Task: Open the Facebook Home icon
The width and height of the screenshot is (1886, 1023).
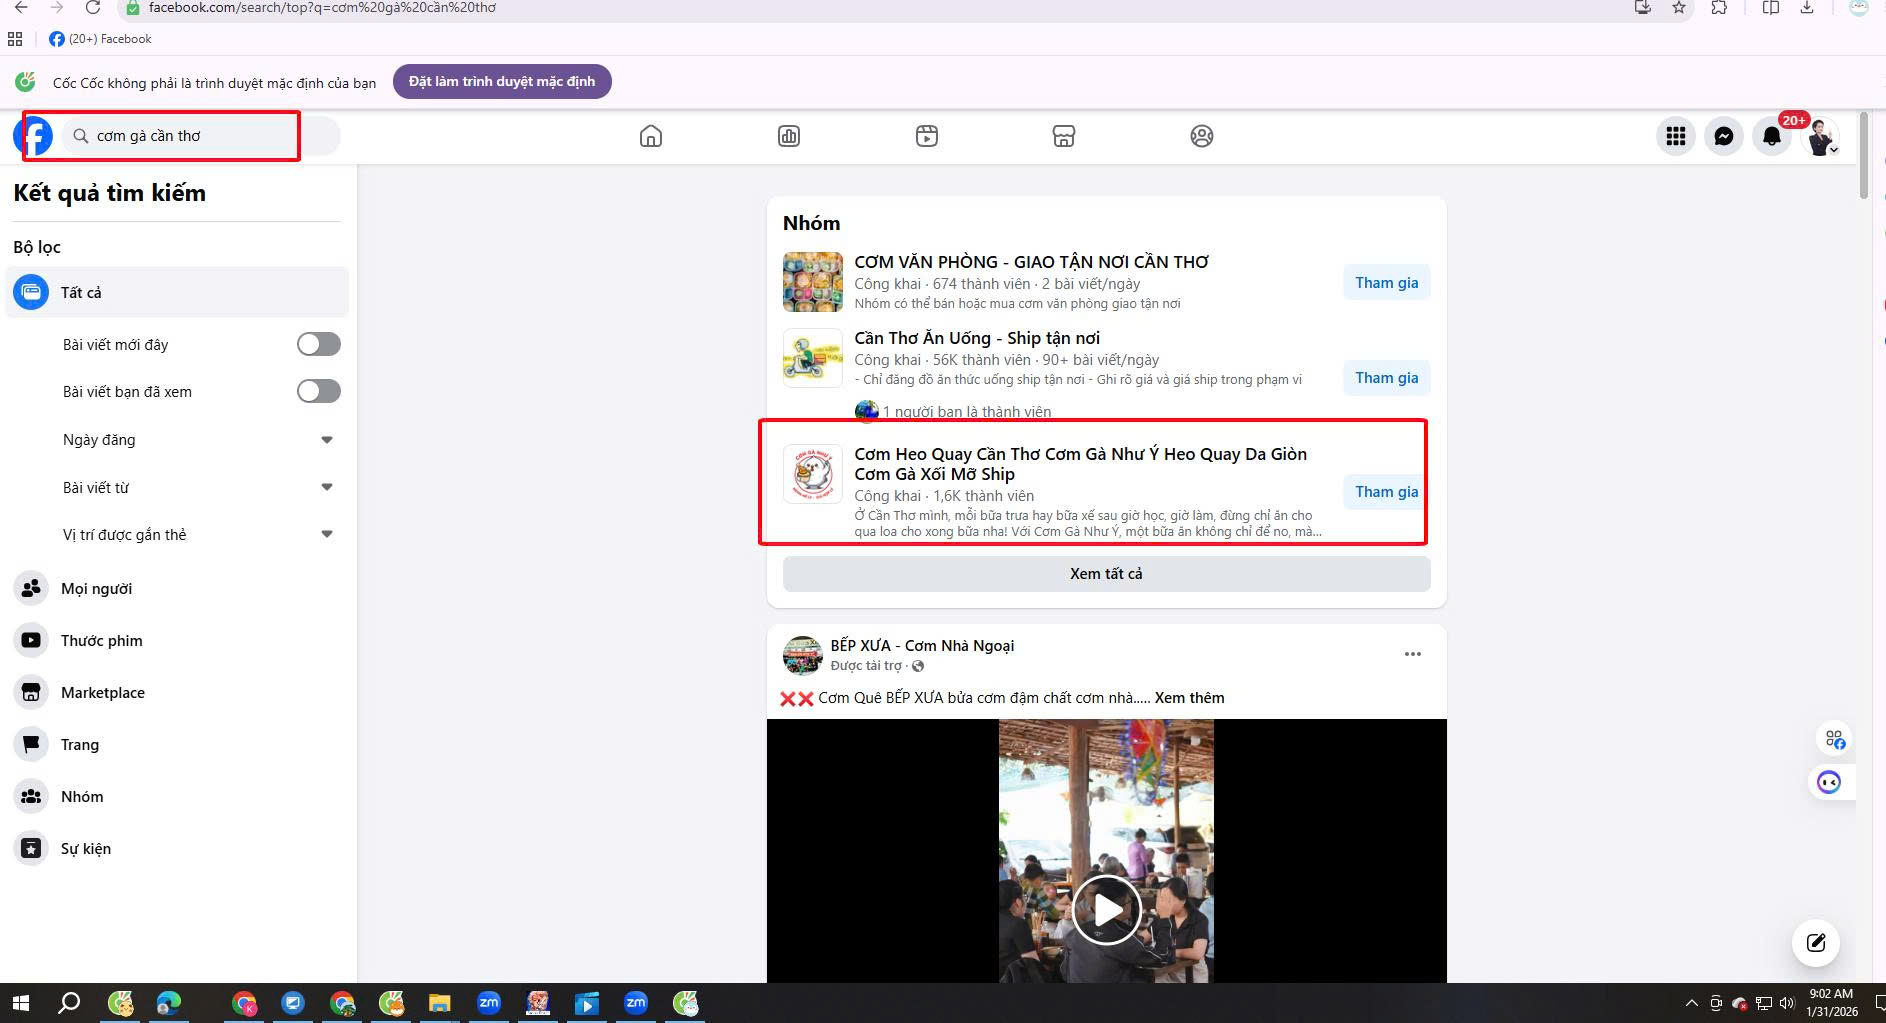Action: pyautogui.click(x=651, y=136)
